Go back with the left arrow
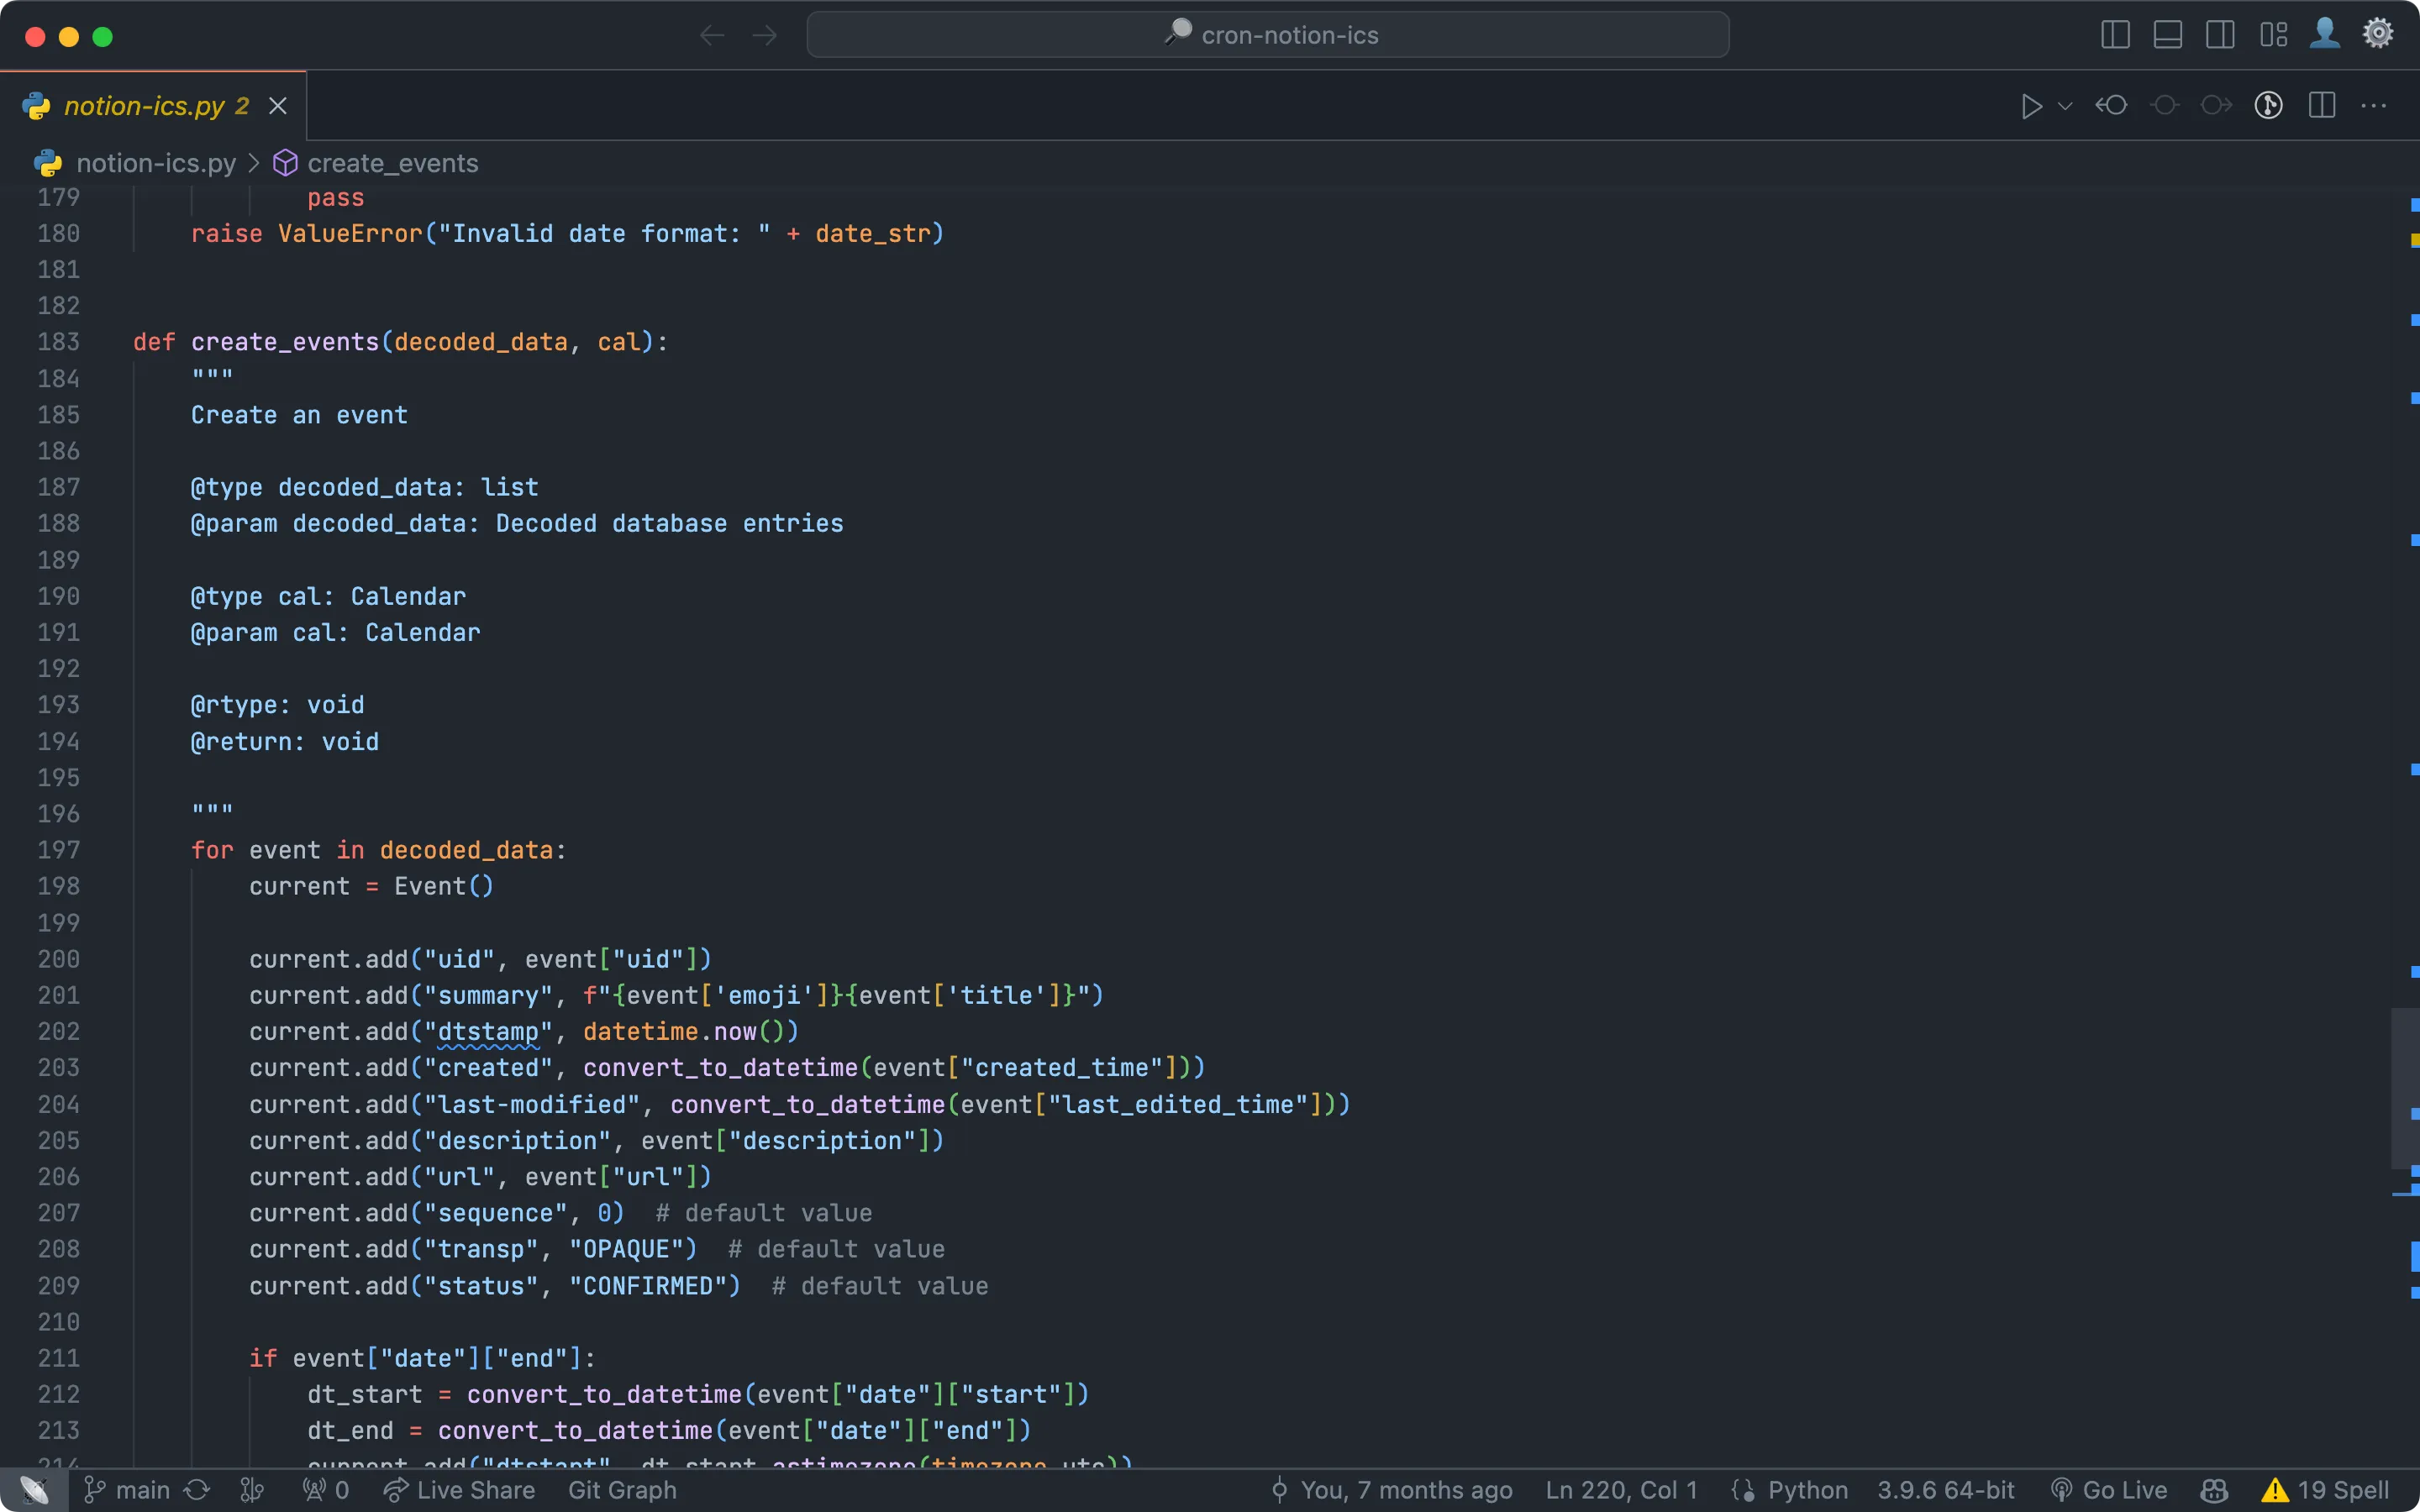This screenshot has height=1512, width=2420. [712, 36]
